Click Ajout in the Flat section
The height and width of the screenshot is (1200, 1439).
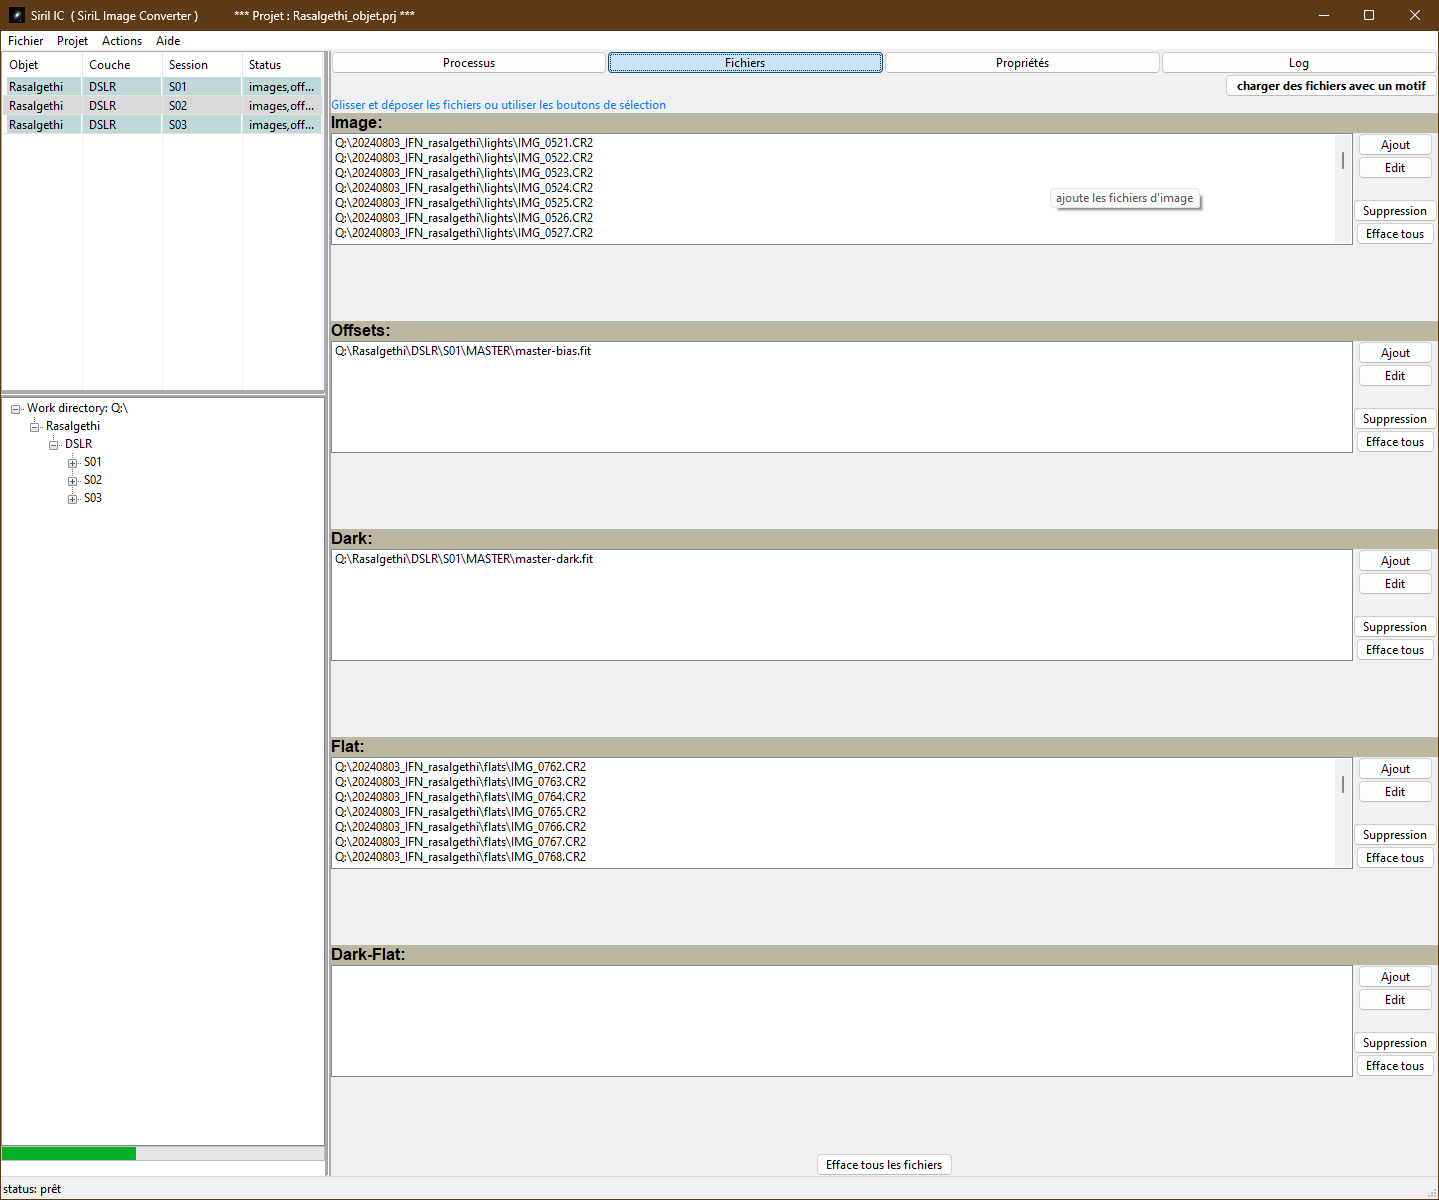click(1395, 769)
